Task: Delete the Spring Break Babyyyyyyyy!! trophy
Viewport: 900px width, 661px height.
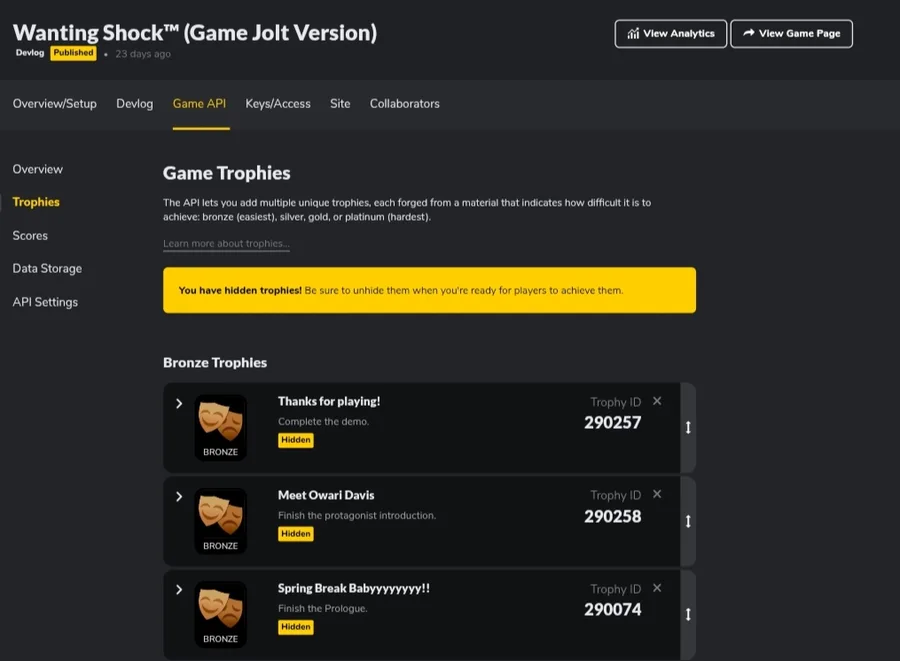Action: (657, 588)
